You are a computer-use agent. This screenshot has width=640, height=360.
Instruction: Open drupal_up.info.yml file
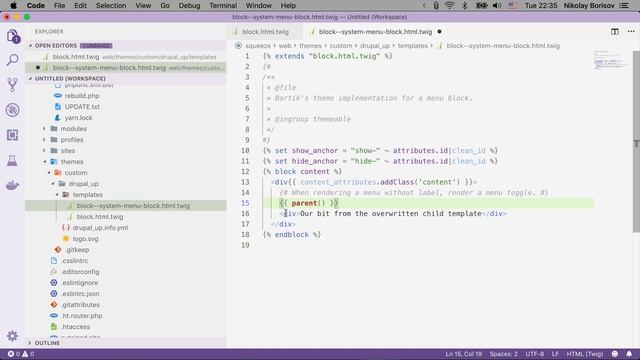click(100, 228)
